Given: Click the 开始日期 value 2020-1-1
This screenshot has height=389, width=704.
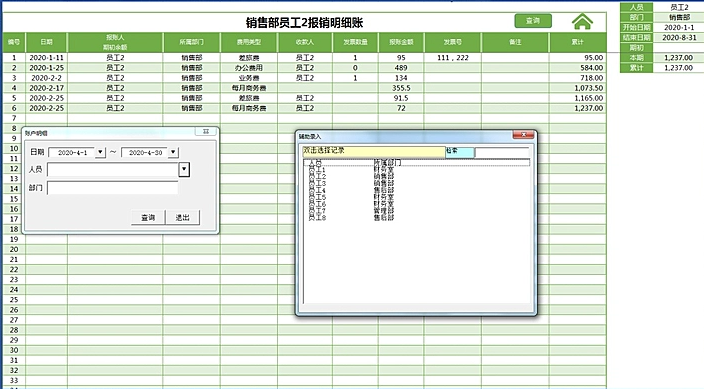Looking at the screenshot, I should [679, 27].
